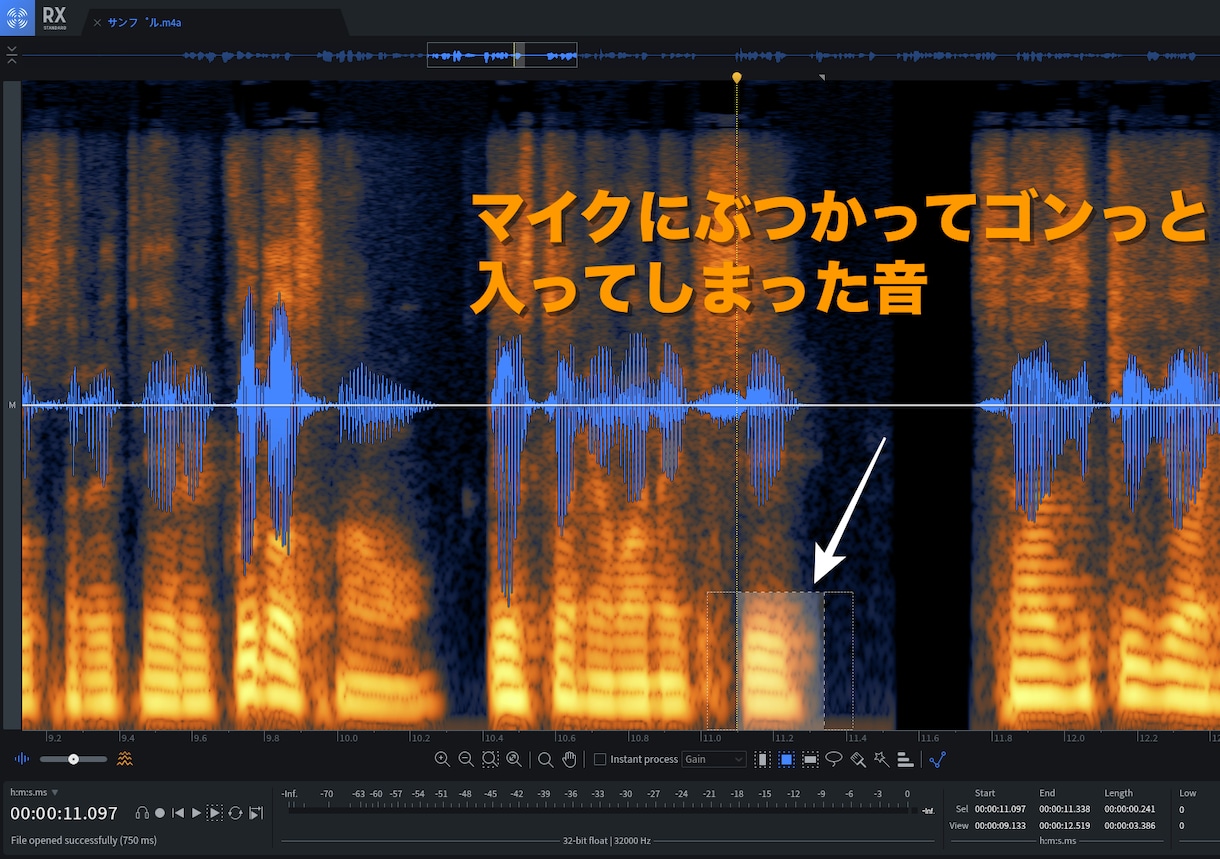Image resolution: width=1220 pixels, height=859 pixels.
Task: Select the Magic wand tool
Action: [x=881, y=759]
